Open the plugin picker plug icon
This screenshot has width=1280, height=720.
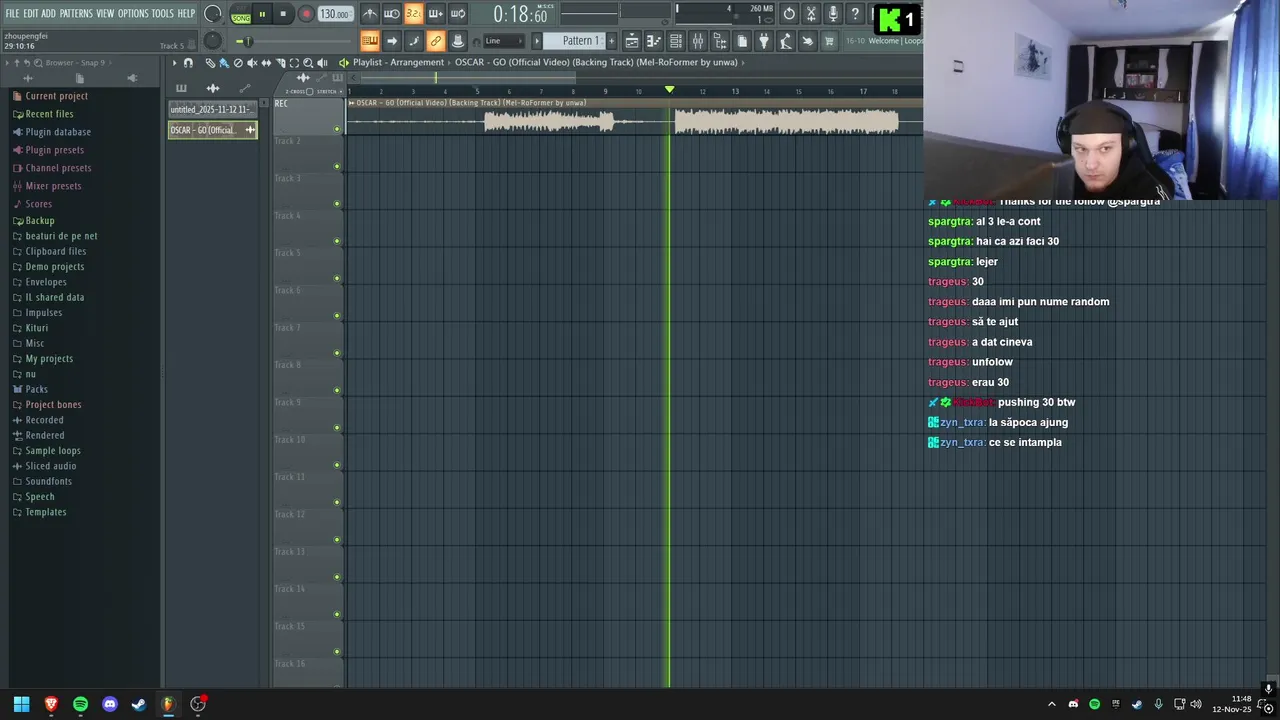tap(763, 41)
